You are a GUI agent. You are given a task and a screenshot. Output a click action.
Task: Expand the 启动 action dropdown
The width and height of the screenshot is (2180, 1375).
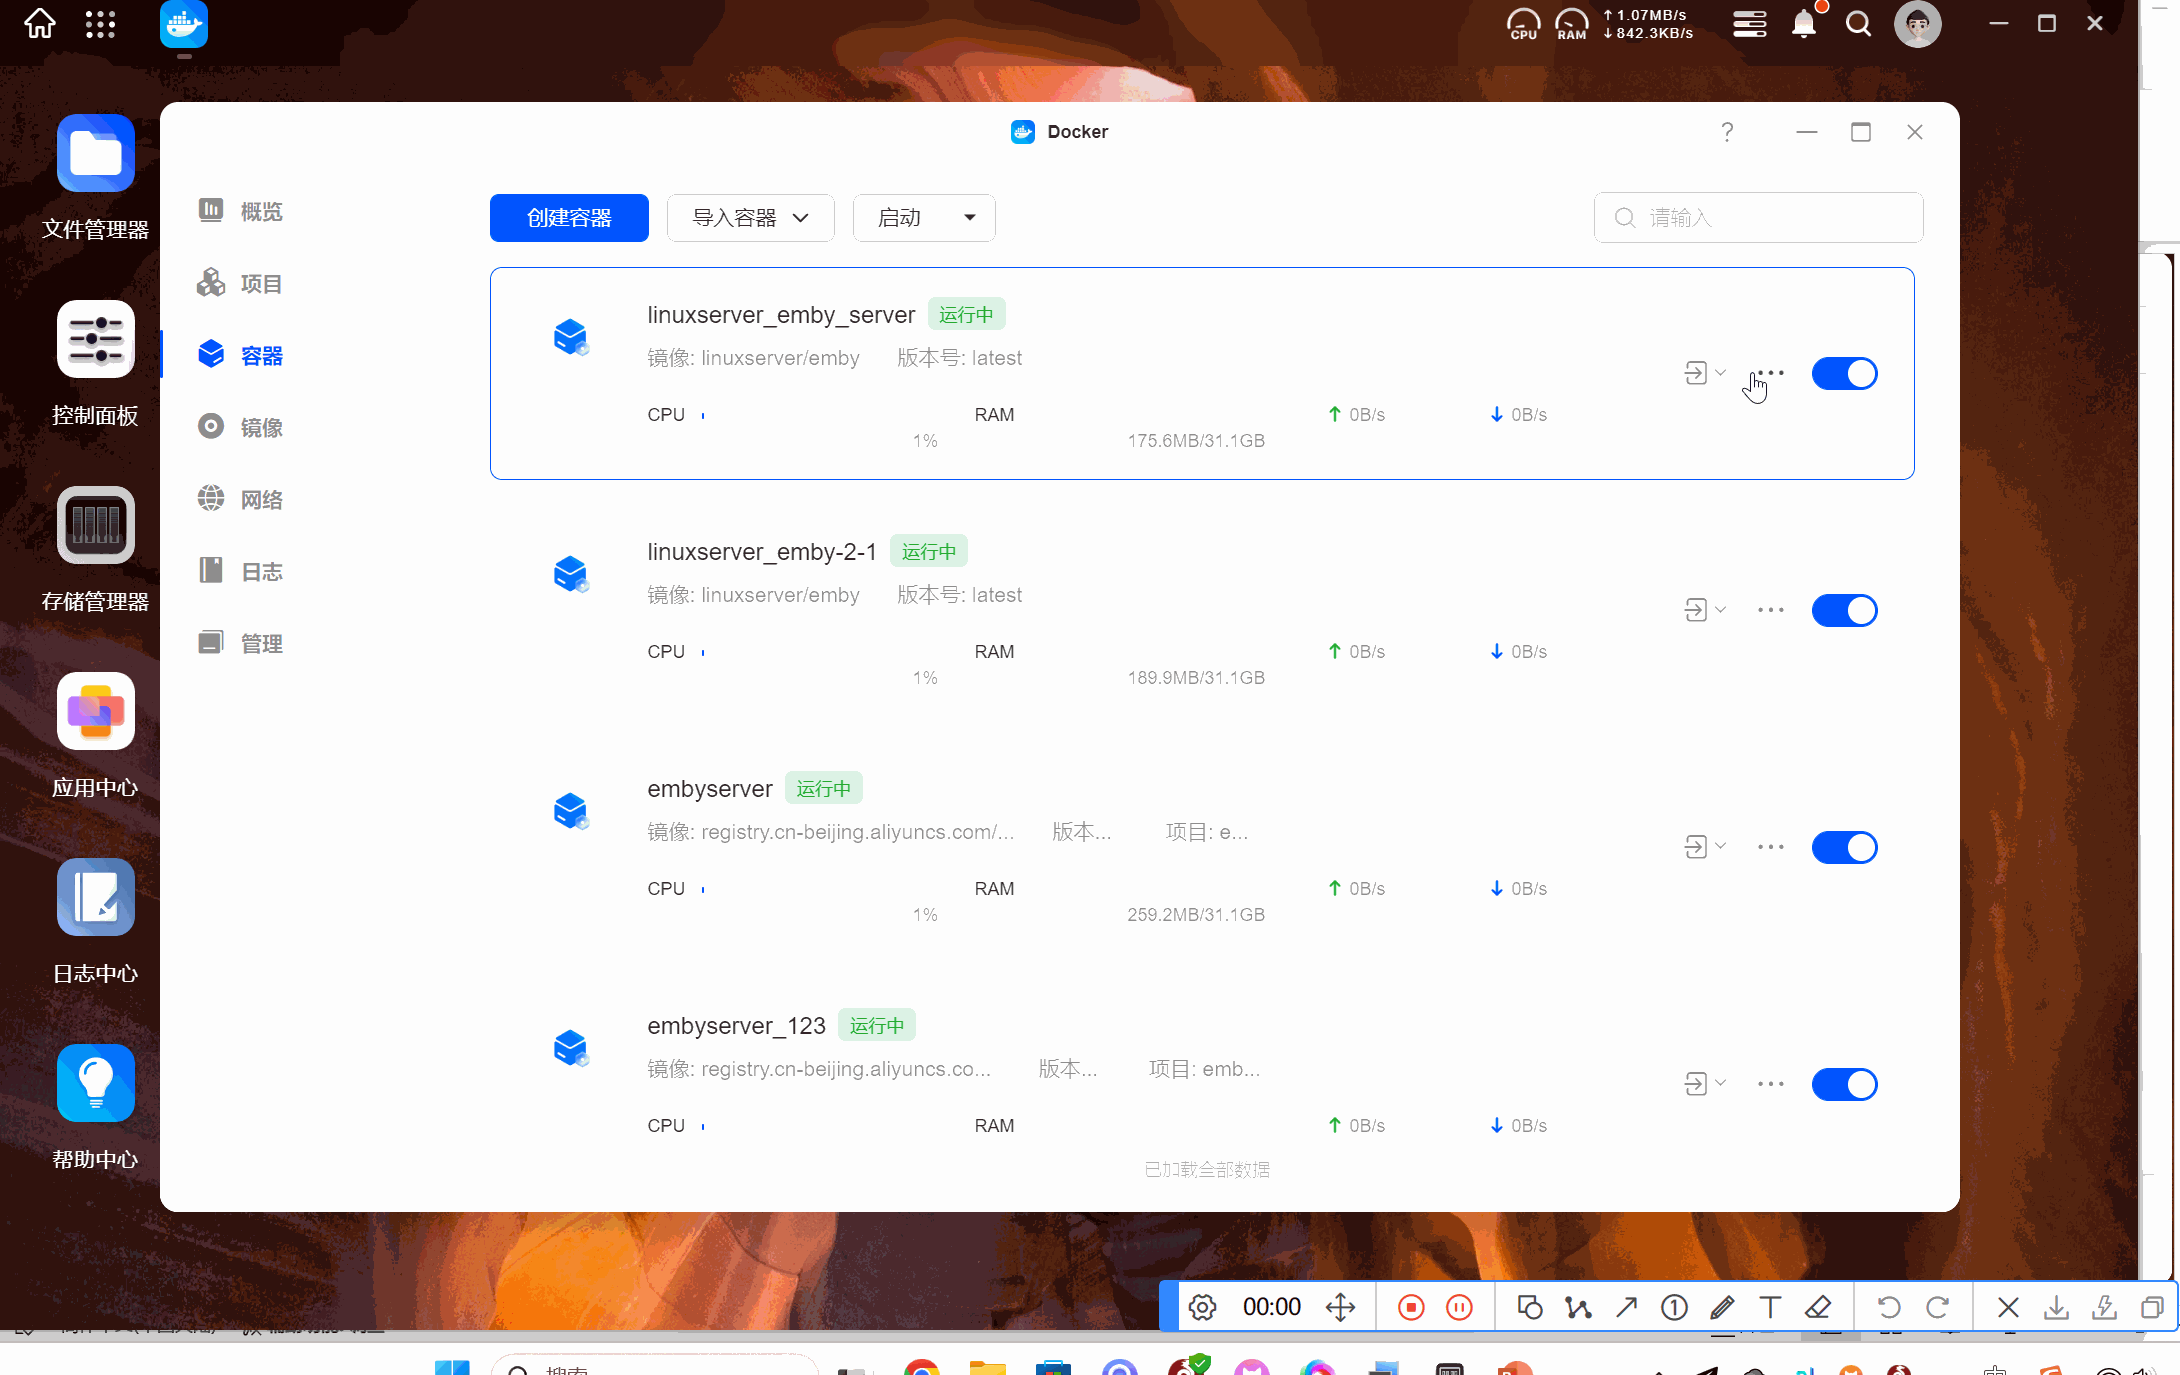pyautogui.click(x=924, y=218)
